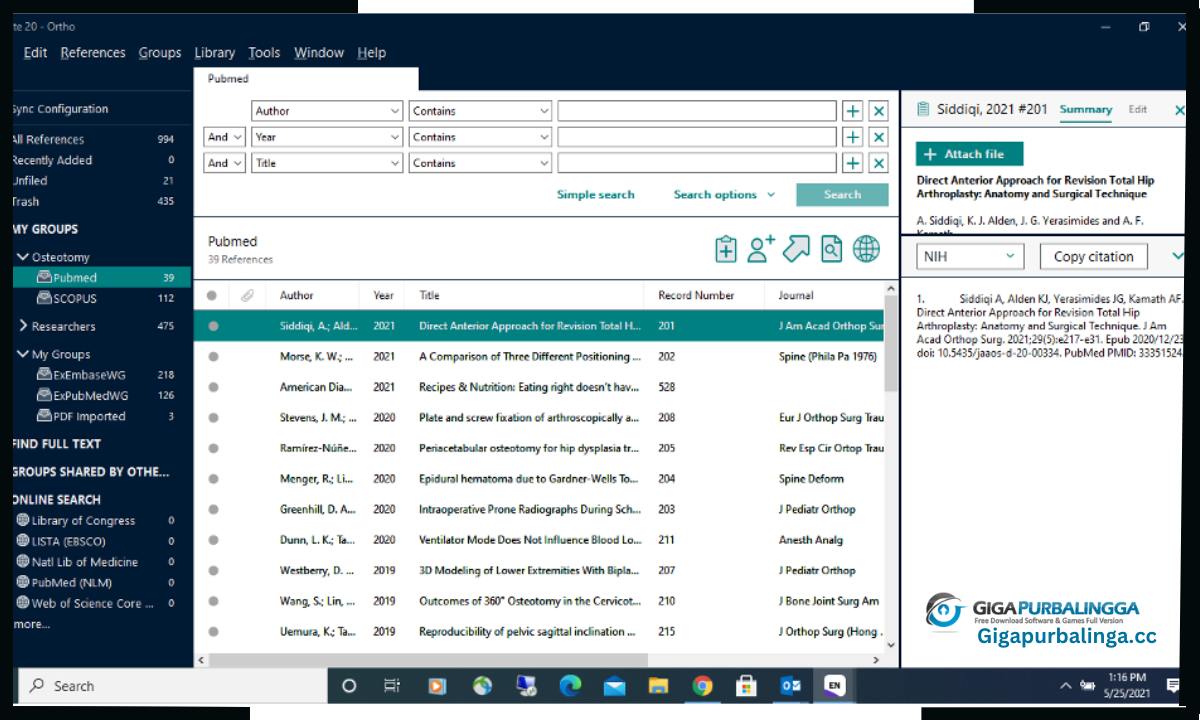This screenshot has width=1200, height=720.
Task: Find full text using document-magnifier icon
Action: pos(831,249)
